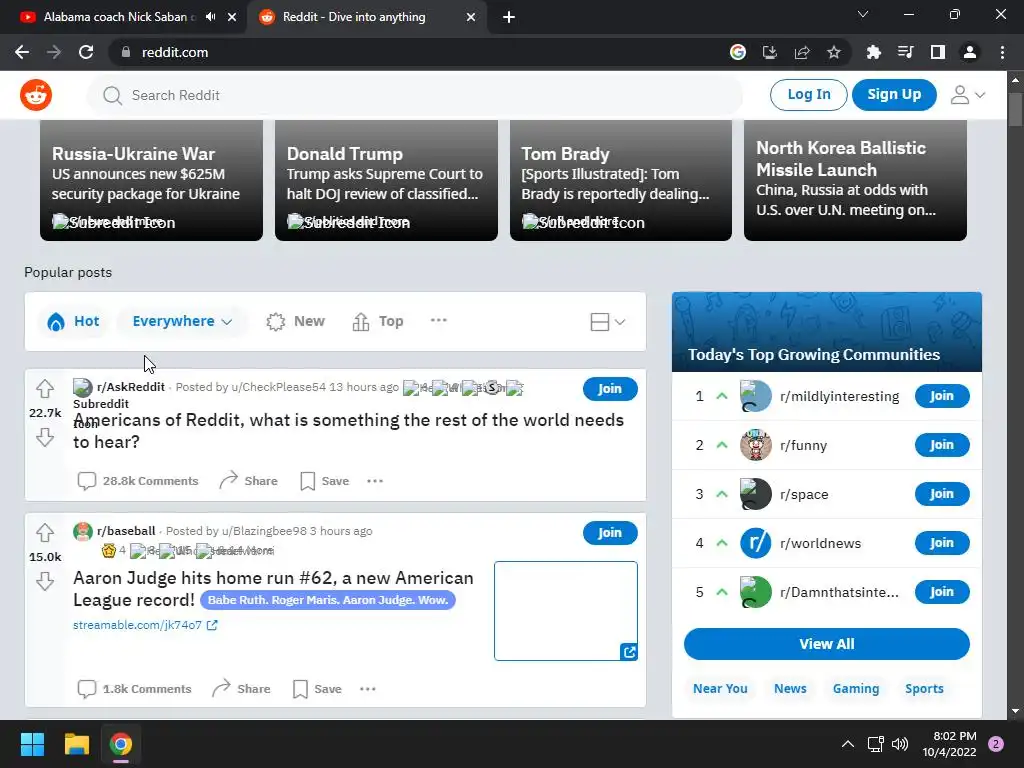The width and height of the screenshot is (1024, 768).
Task: Click the Log In button
Action: (x=808, y=95)
